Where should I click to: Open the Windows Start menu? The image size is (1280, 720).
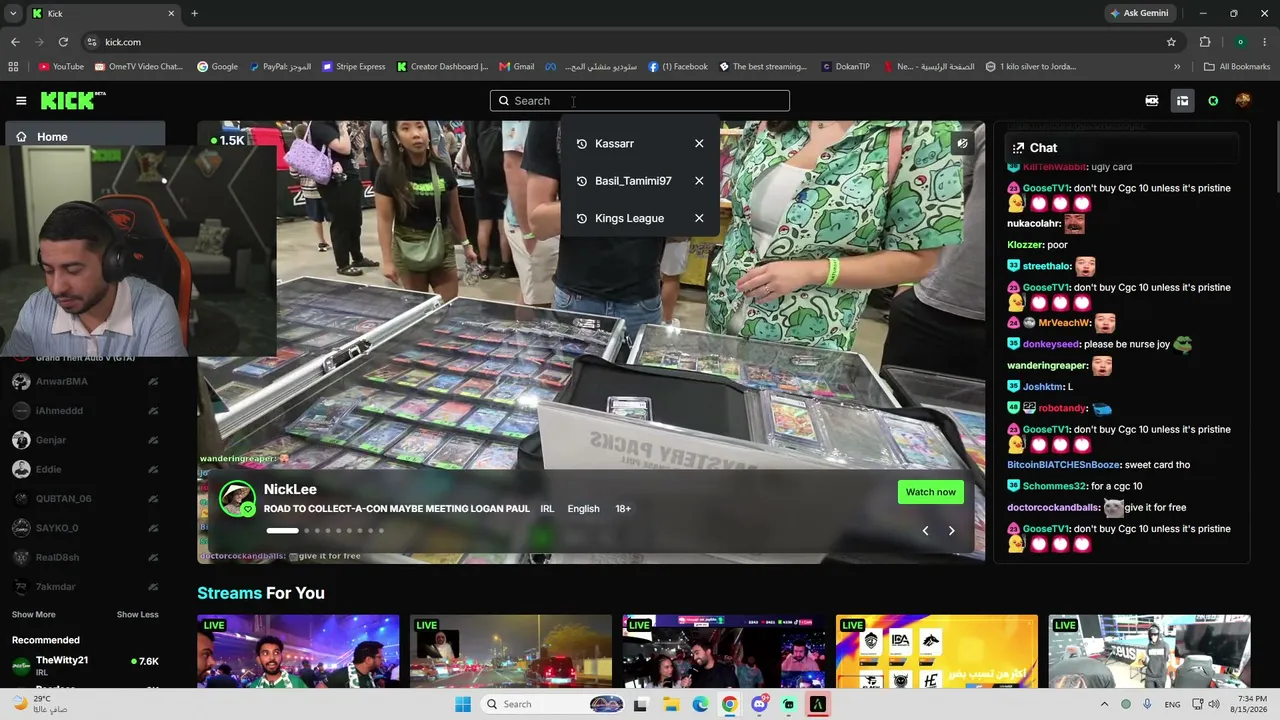pyautogui.click(x=463, y=704)
